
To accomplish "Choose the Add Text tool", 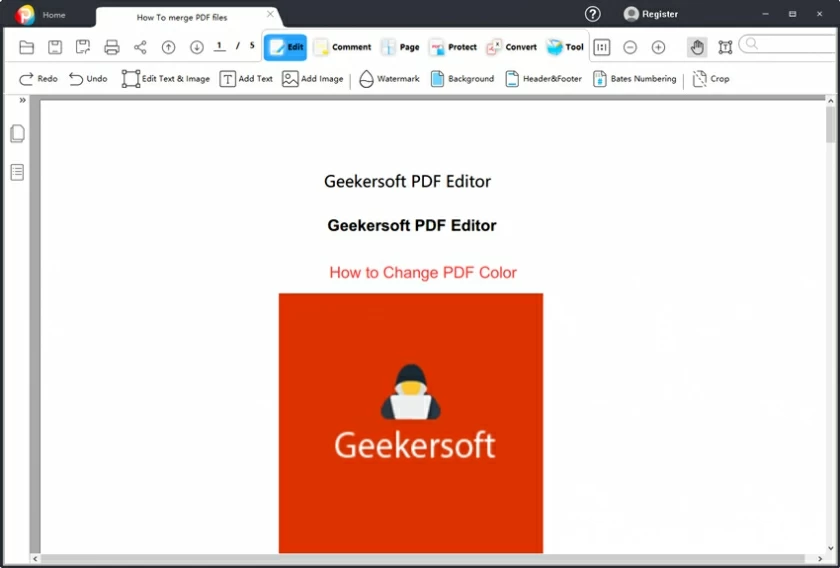I will point(246,79).
